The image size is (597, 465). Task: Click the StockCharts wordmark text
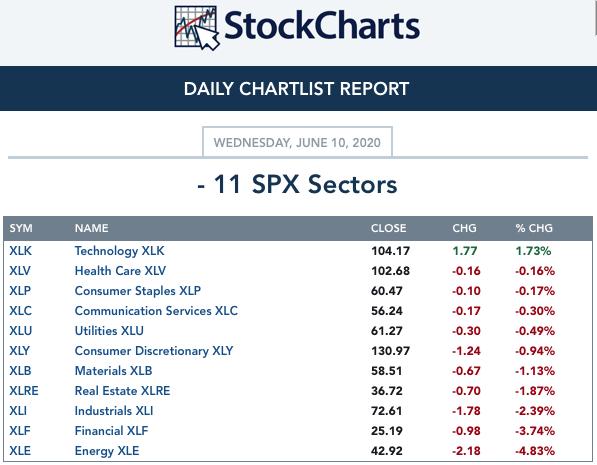(322, 26)
